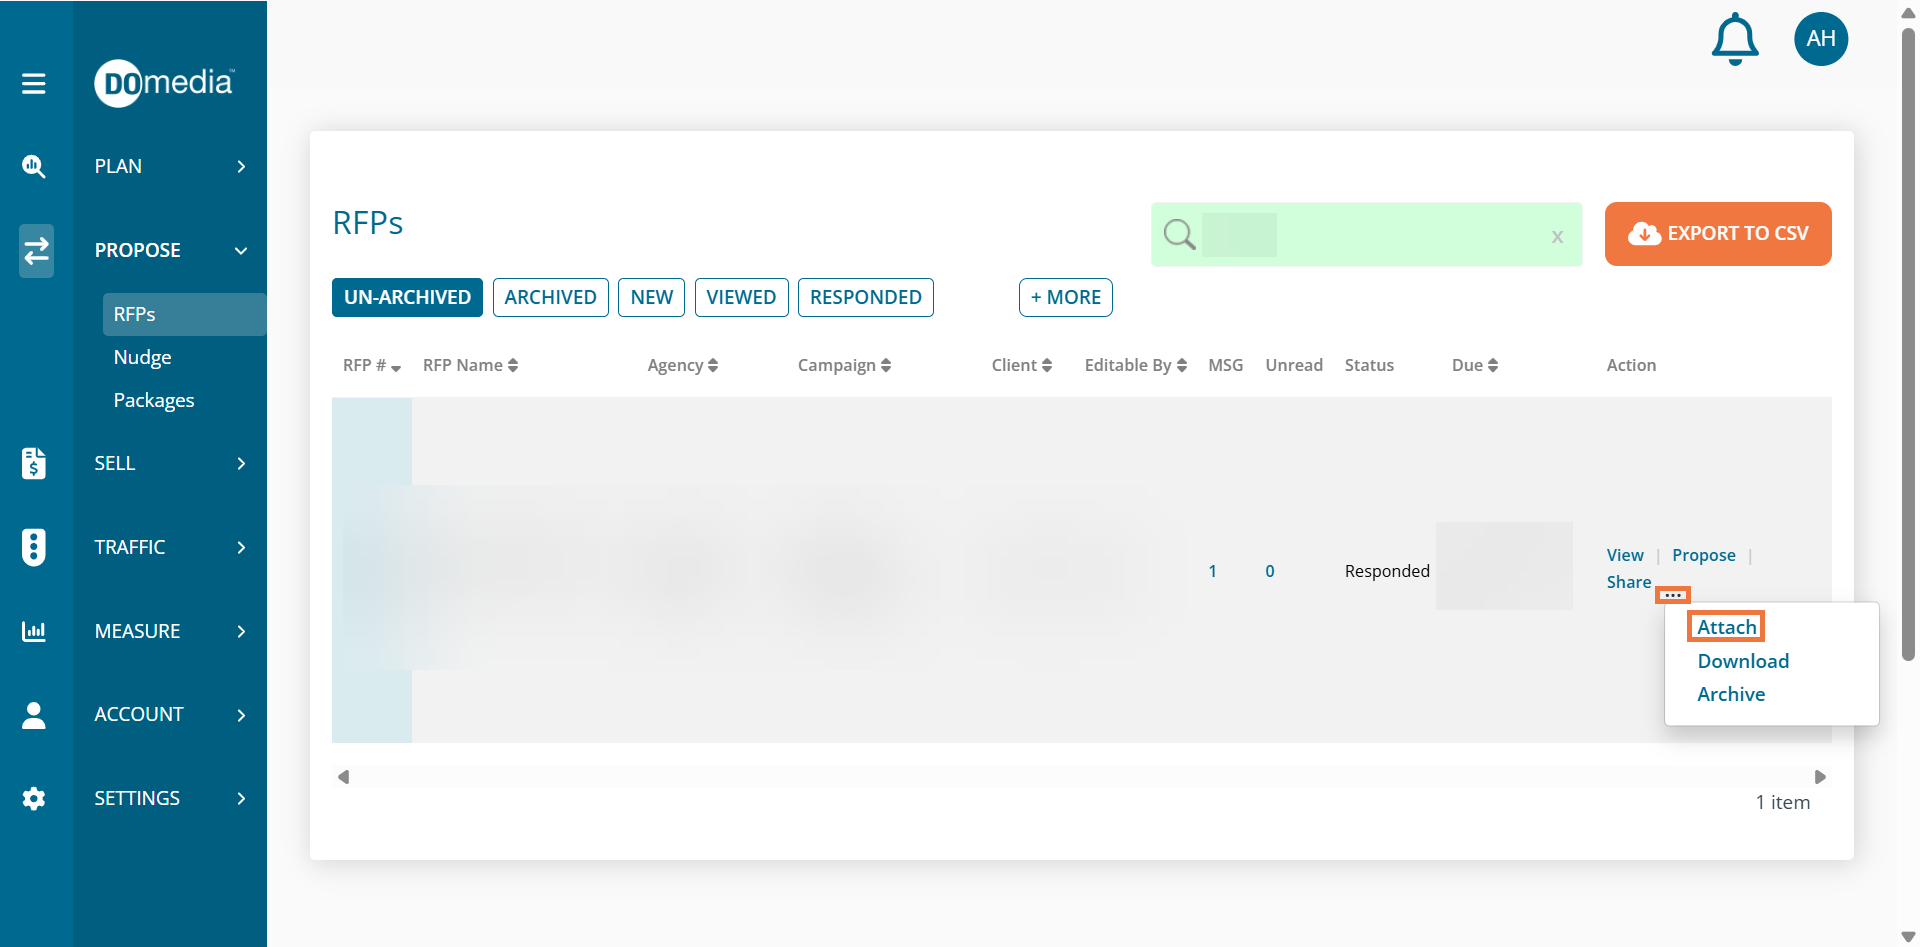Expand the + MORE filter options
Screen dimensions: 1920x947
pyautogui.click(x=1065, y=297)
